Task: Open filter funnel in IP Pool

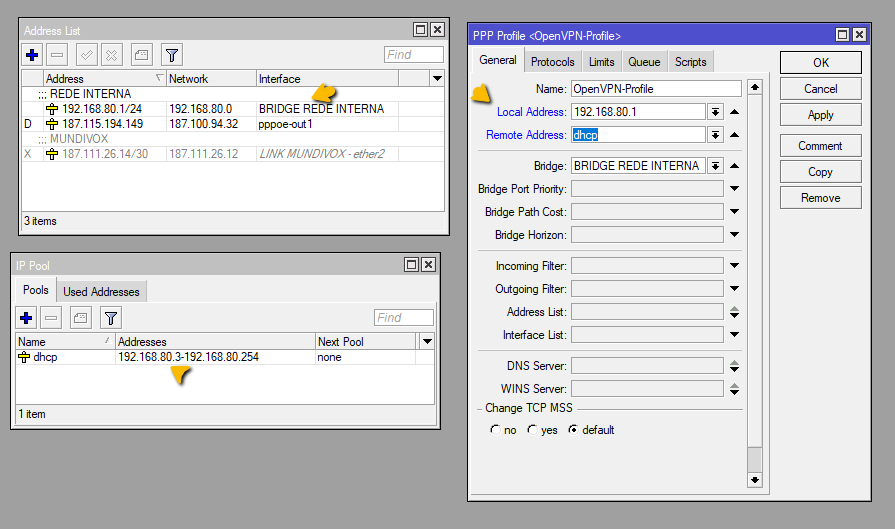Action: pyautogui.click(x=111, y=318)
